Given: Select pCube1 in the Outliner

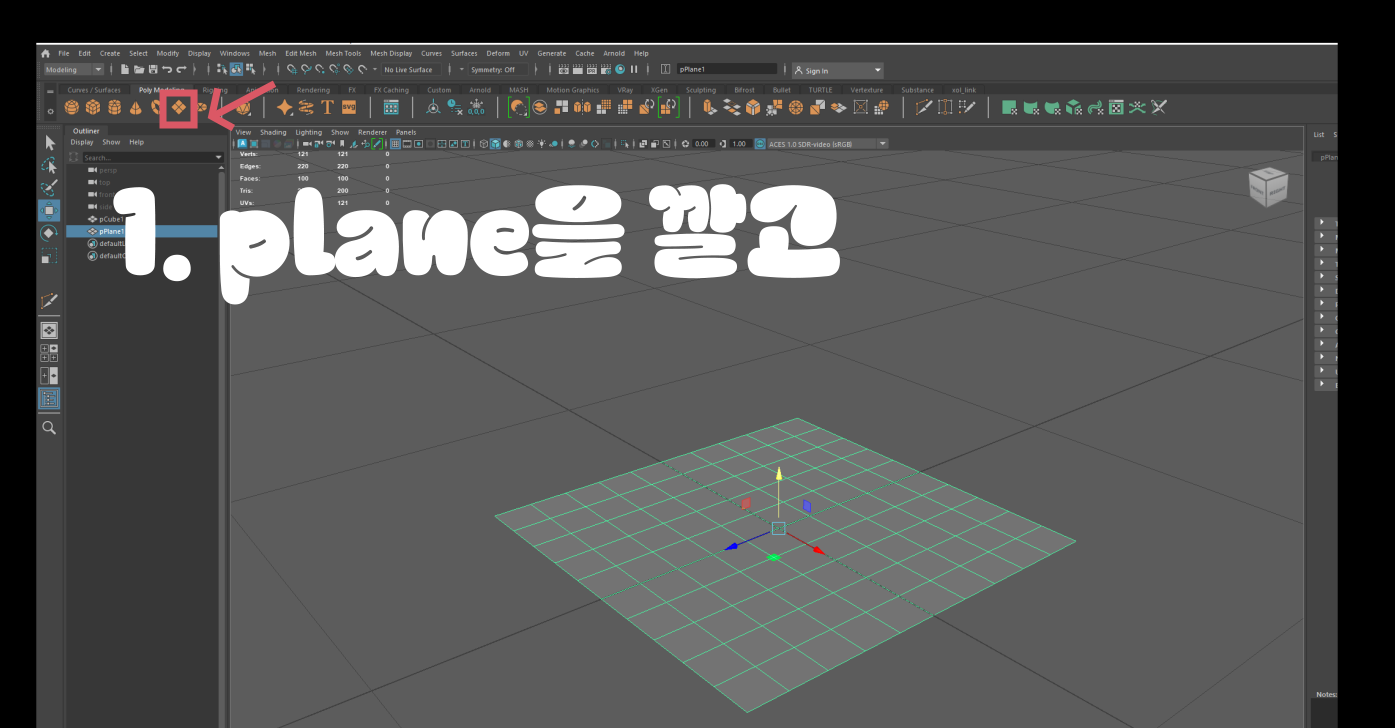Looking at the screenshot, I should click(110, 219).
